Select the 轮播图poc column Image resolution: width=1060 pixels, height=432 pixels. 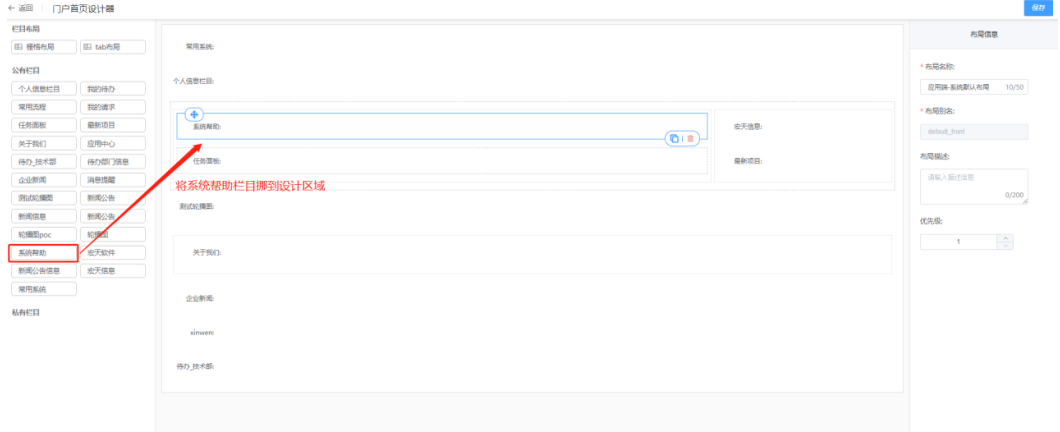click(x=44, y=235)
